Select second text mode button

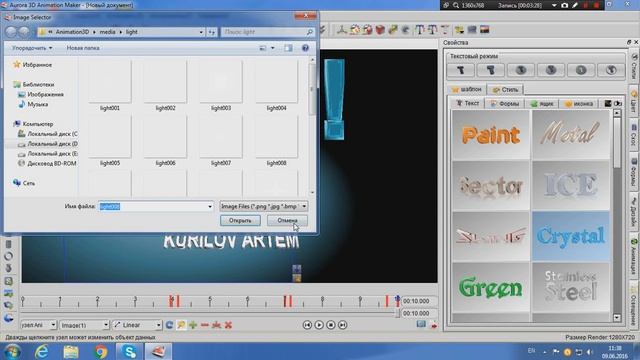point(491,70)
